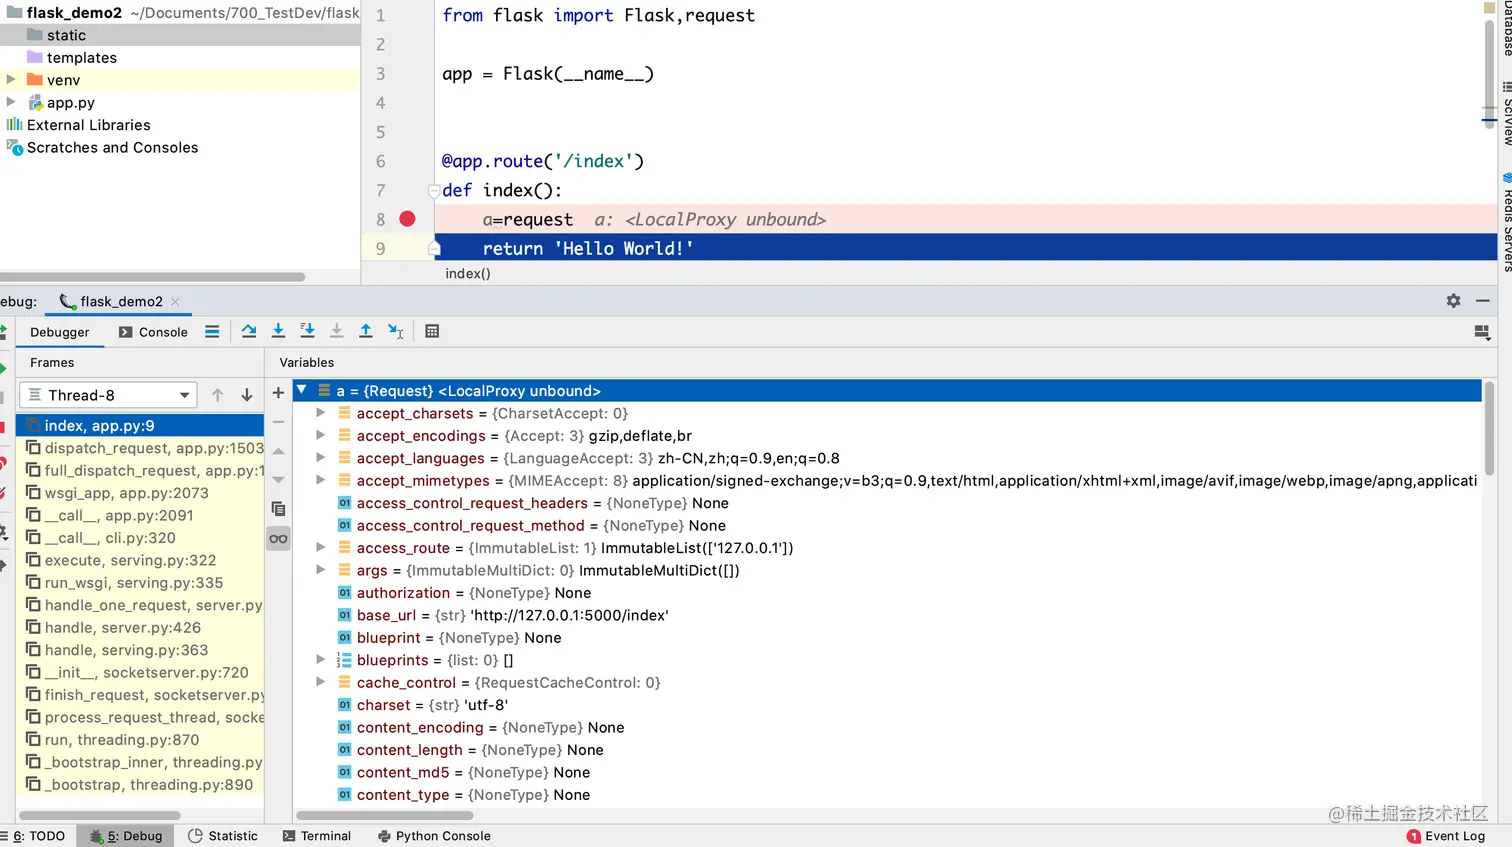Expand the app.py node arrow

(11, 102)
